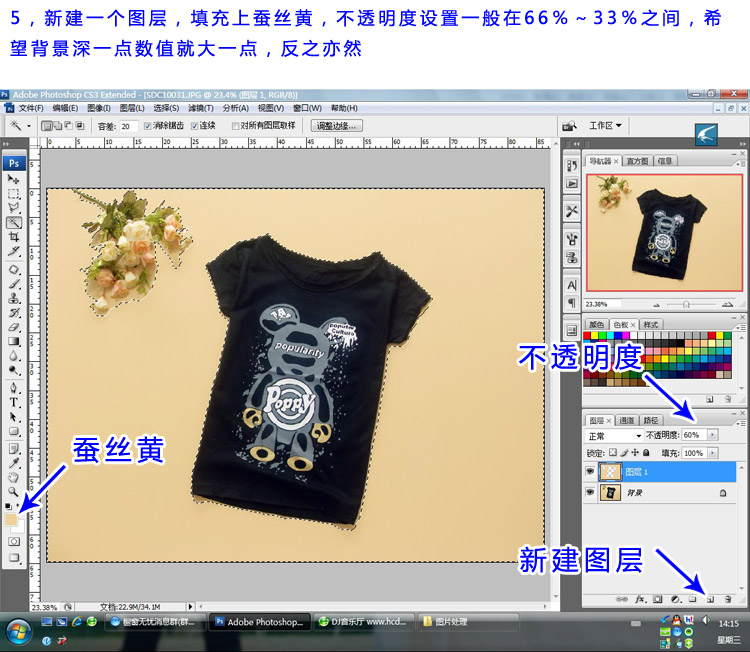The height and width of the screenshot is (652, 750).
Task: Click the 调整边缘... button
Action: 337,126
